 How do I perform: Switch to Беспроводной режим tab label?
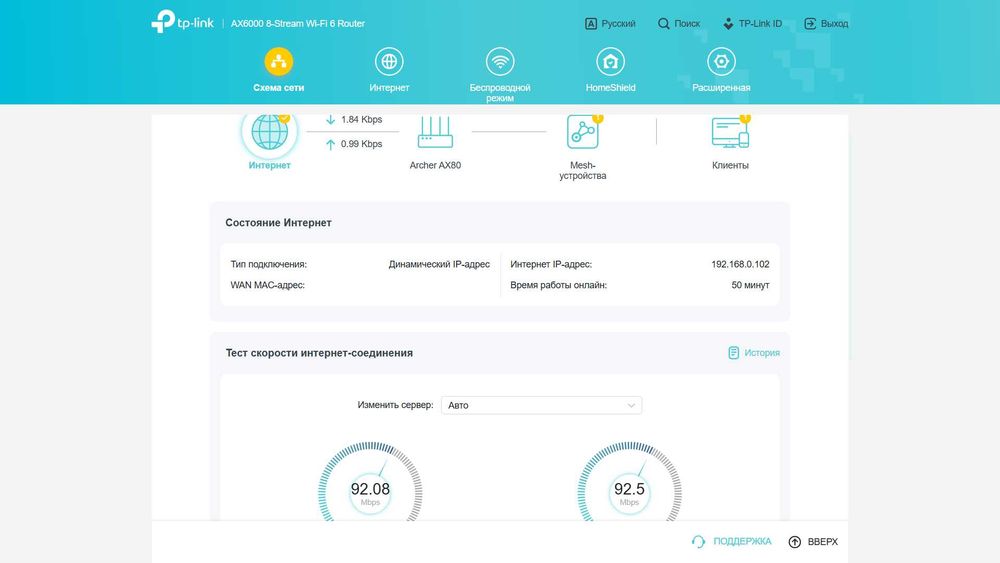pos(500,92)
